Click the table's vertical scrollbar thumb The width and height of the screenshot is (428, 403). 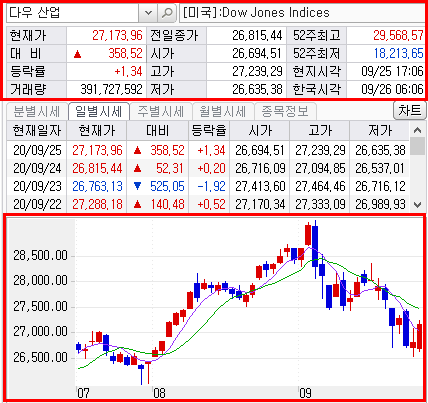tap(418, 147)
